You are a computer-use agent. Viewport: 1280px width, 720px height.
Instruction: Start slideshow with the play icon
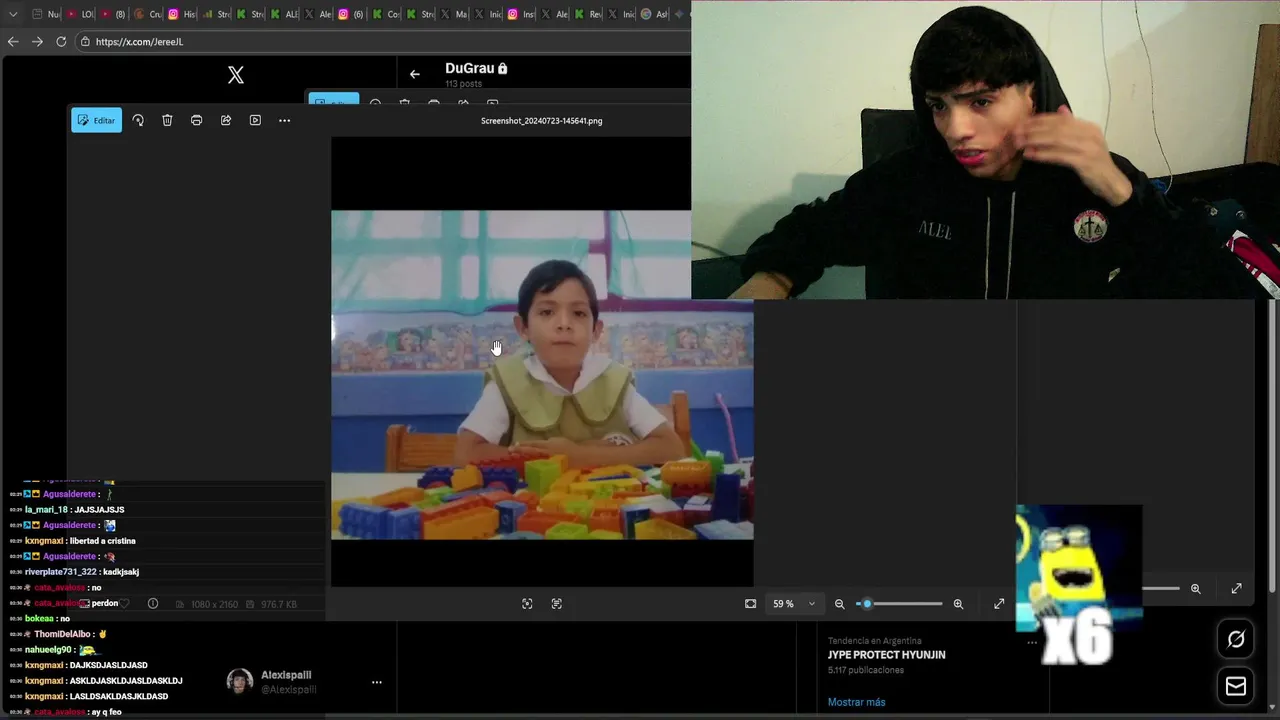[255, 120]
